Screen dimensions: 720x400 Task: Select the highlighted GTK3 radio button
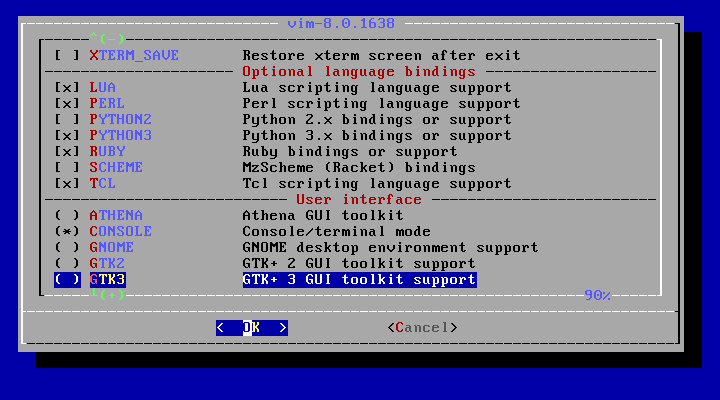coord(67,280)
